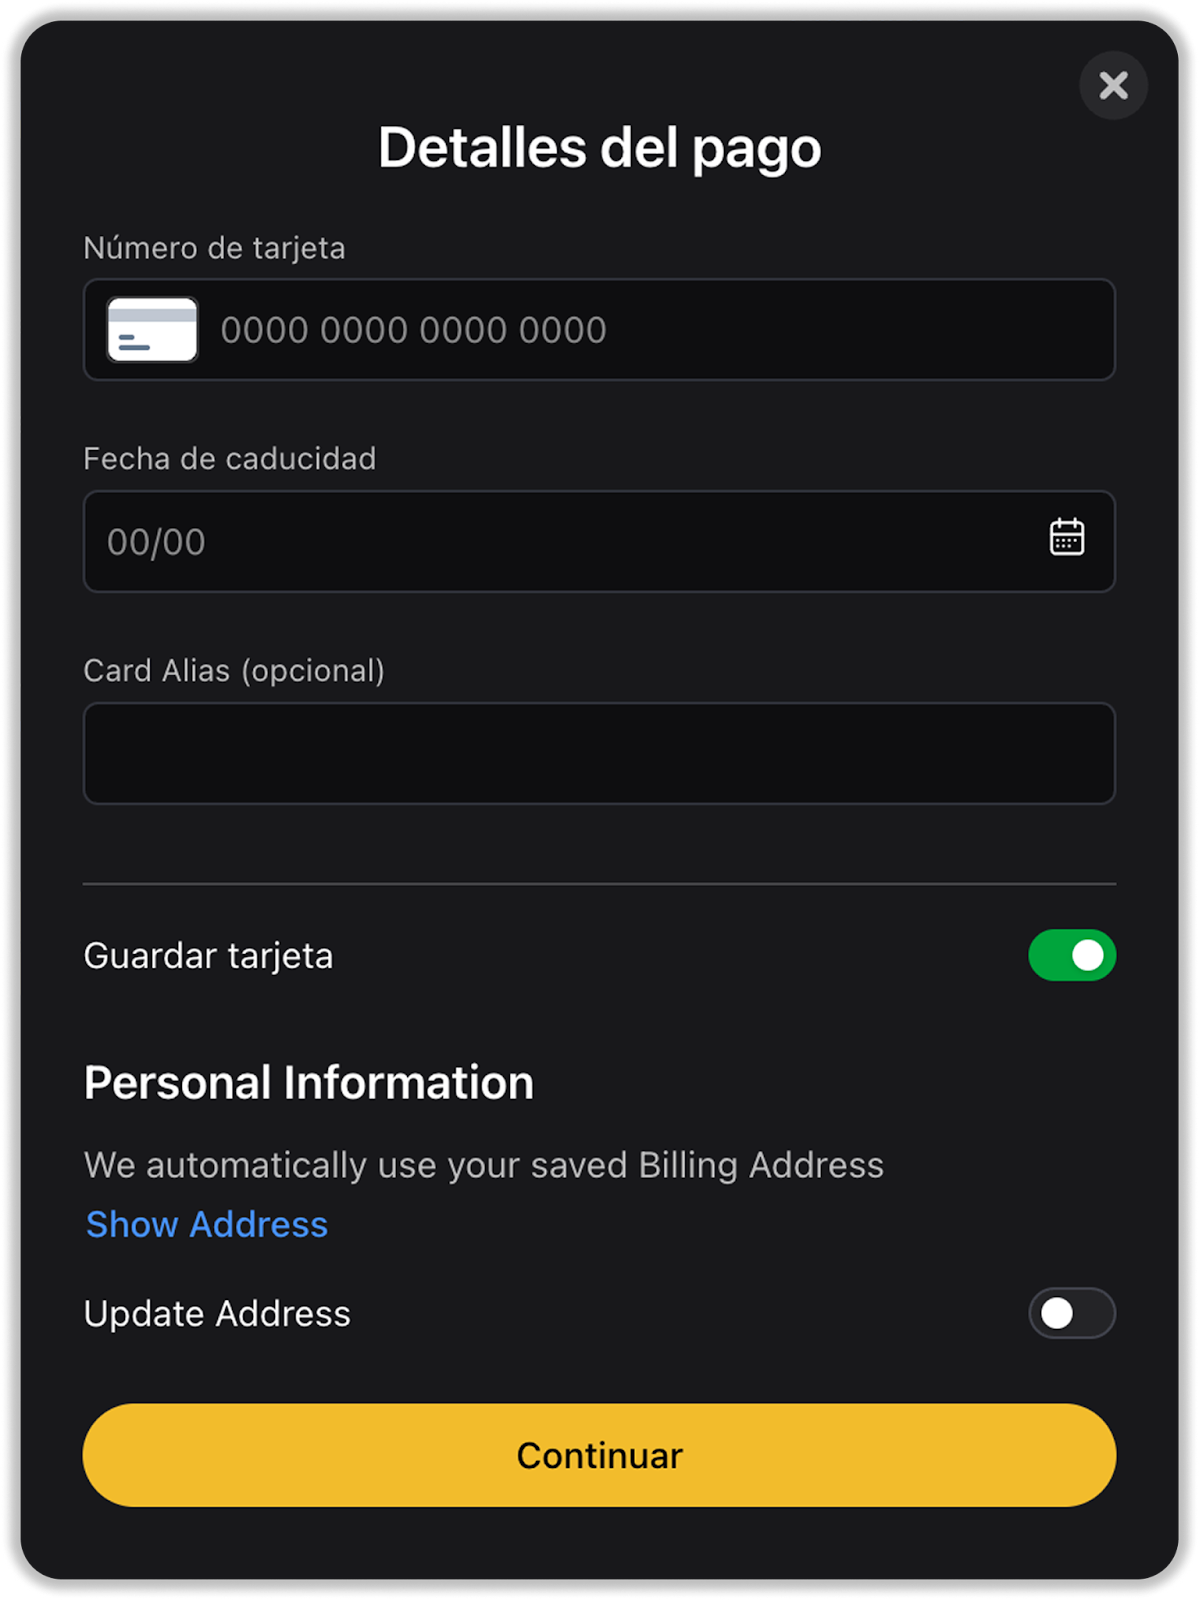Click the credit card icon

[152, 330]
